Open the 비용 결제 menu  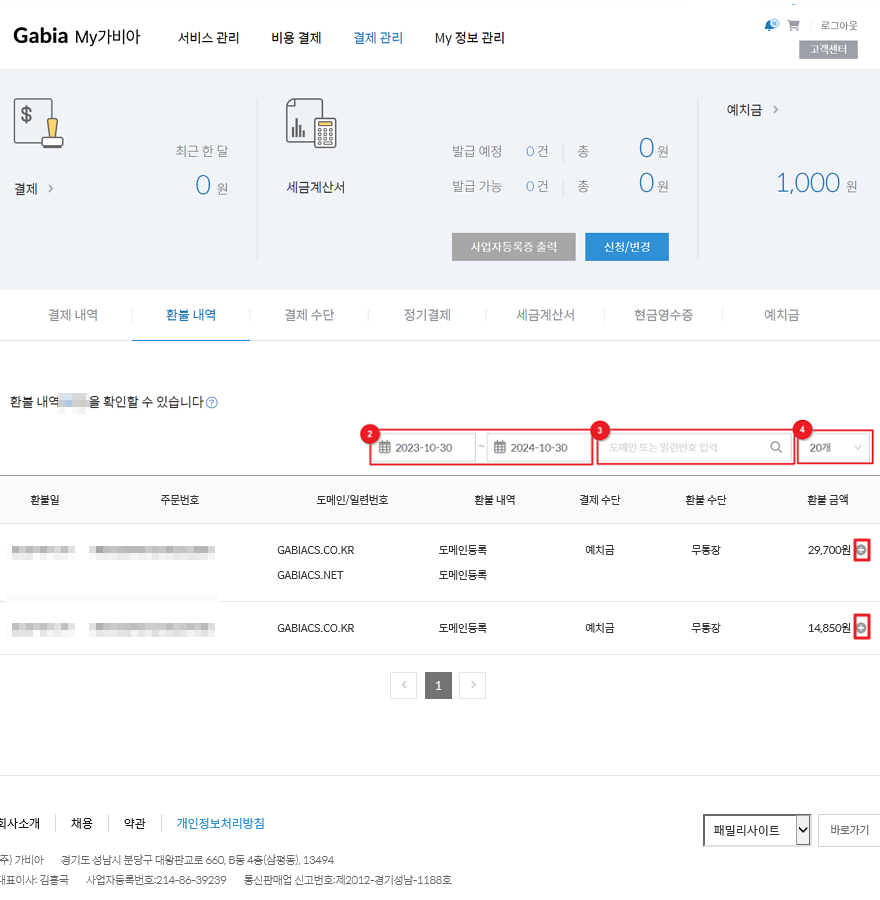point(296,38)
